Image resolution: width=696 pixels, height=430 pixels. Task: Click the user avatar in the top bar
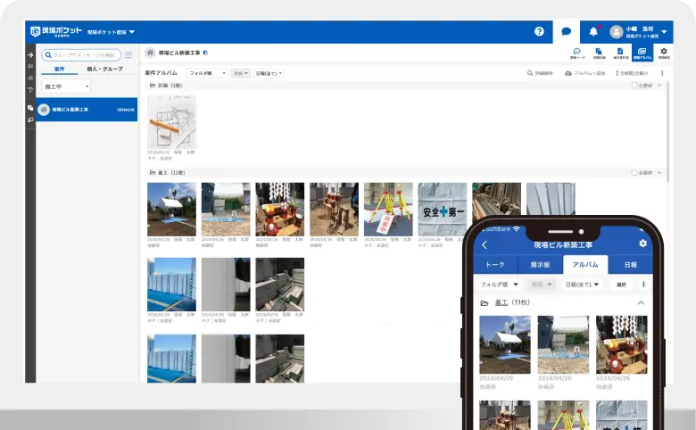pyautogui.click(x=616, y=32)
